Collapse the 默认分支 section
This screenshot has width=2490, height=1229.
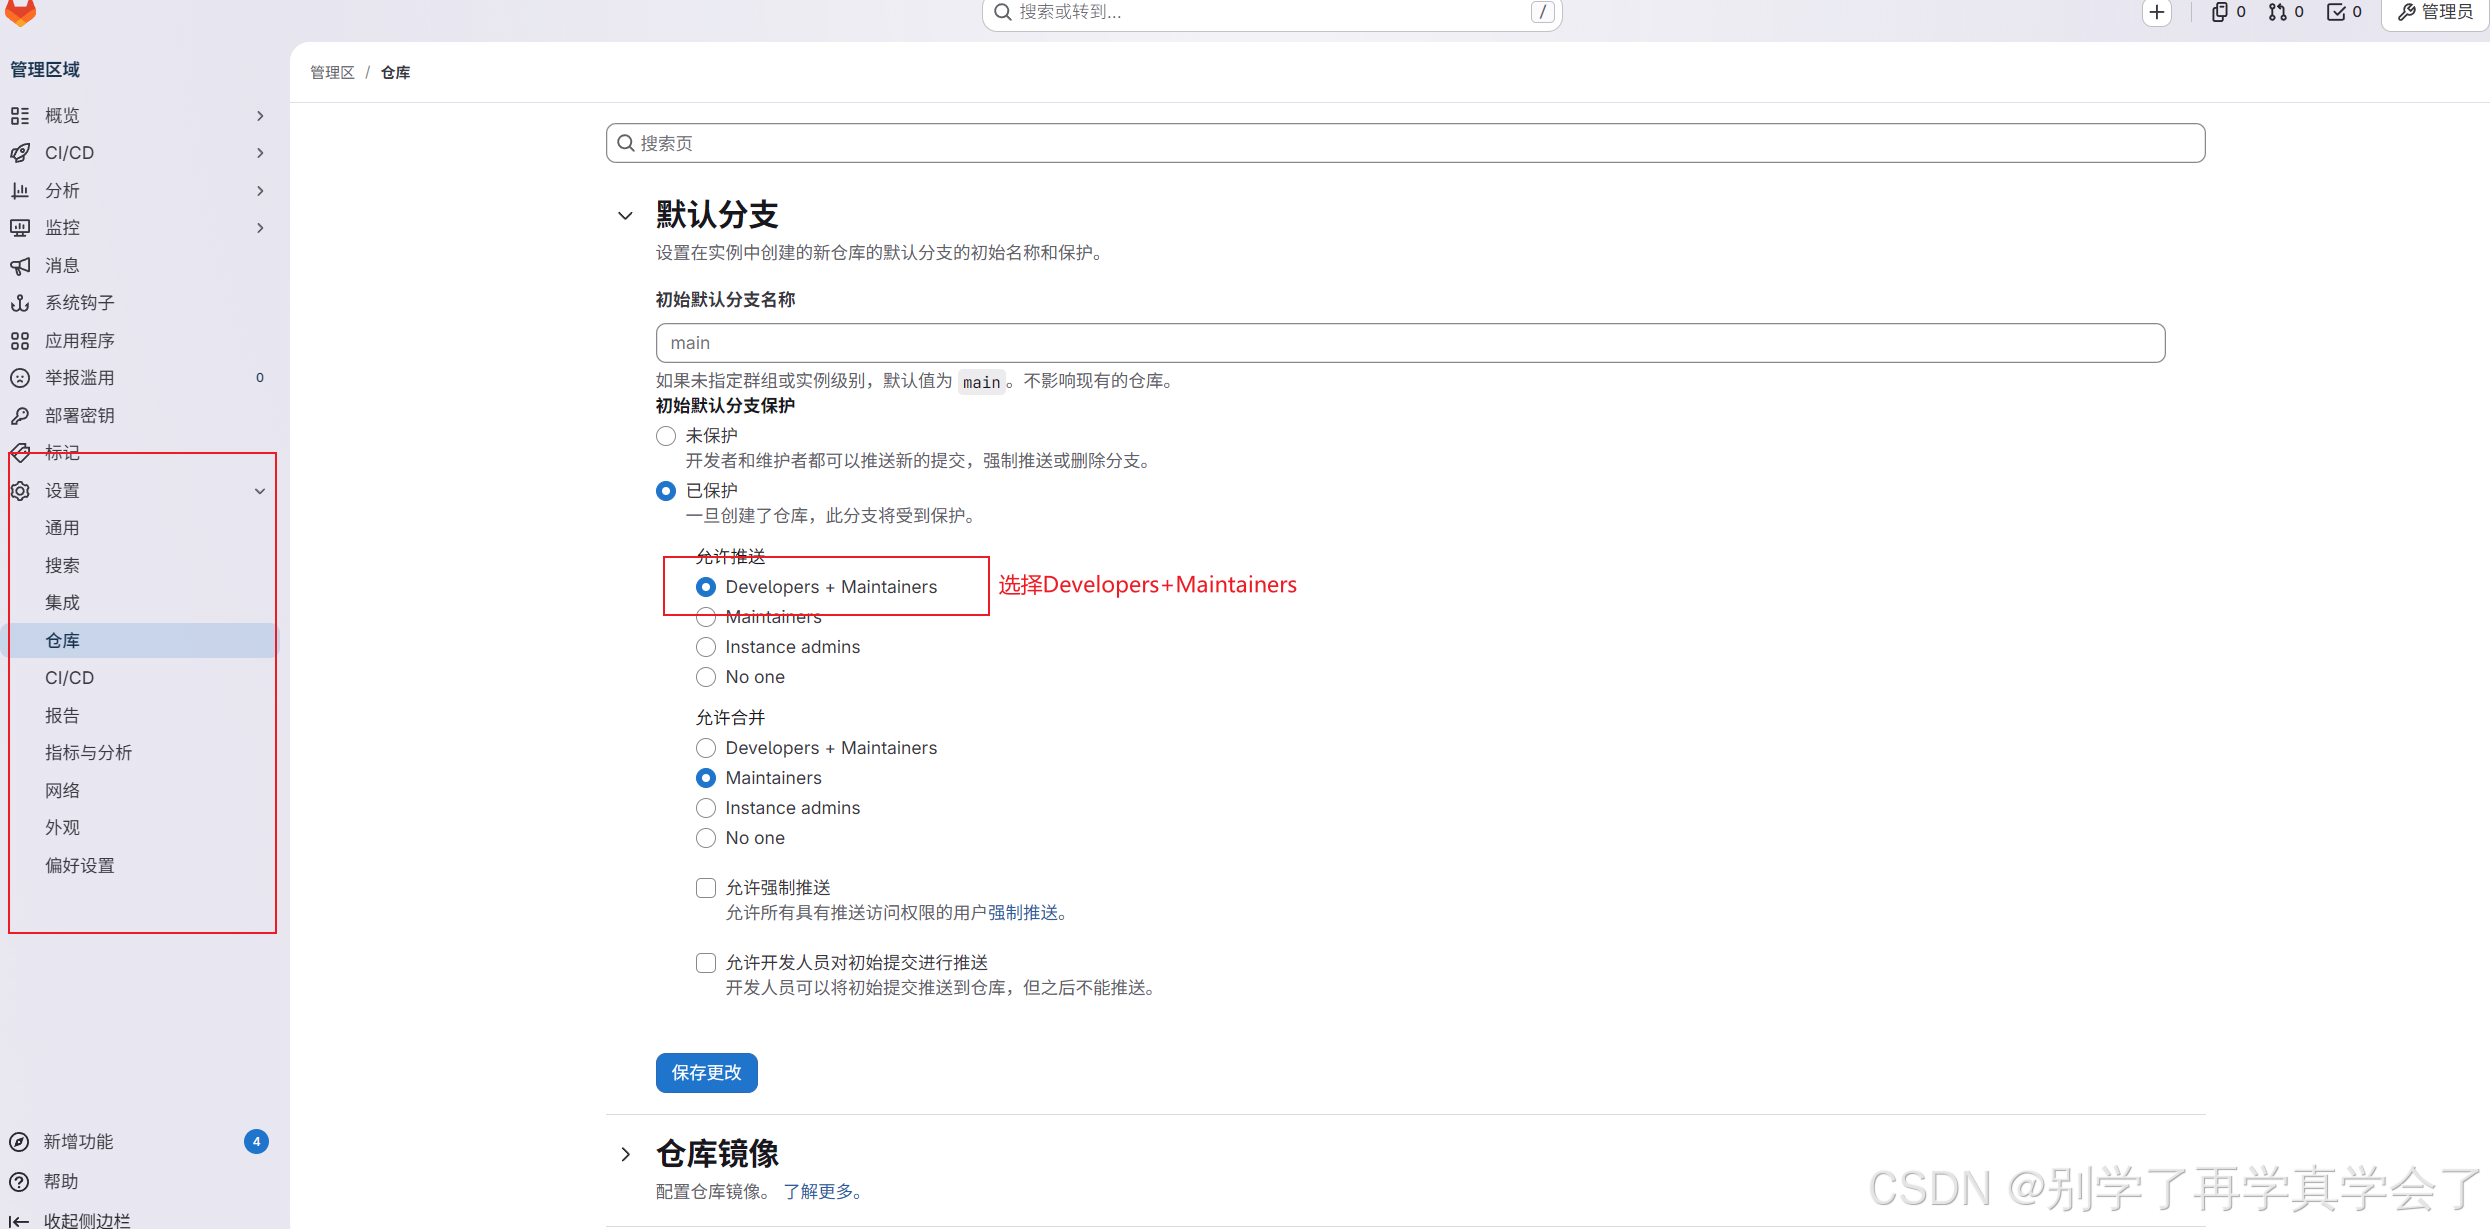(x=626, y=215)
